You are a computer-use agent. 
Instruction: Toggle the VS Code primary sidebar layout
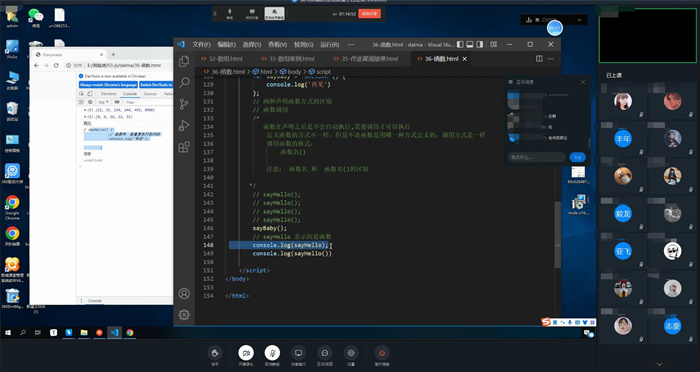coord(460,44)
